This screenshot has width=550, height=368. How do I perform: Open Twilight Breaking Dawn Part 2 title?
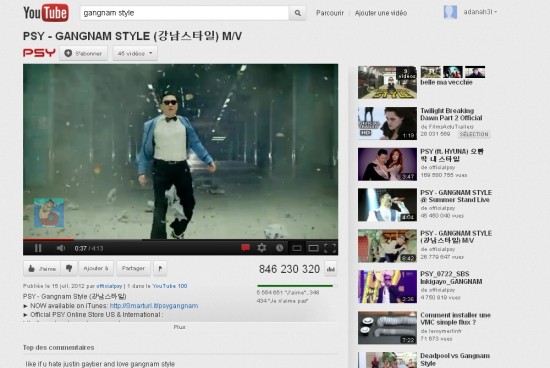pos(451,114)
